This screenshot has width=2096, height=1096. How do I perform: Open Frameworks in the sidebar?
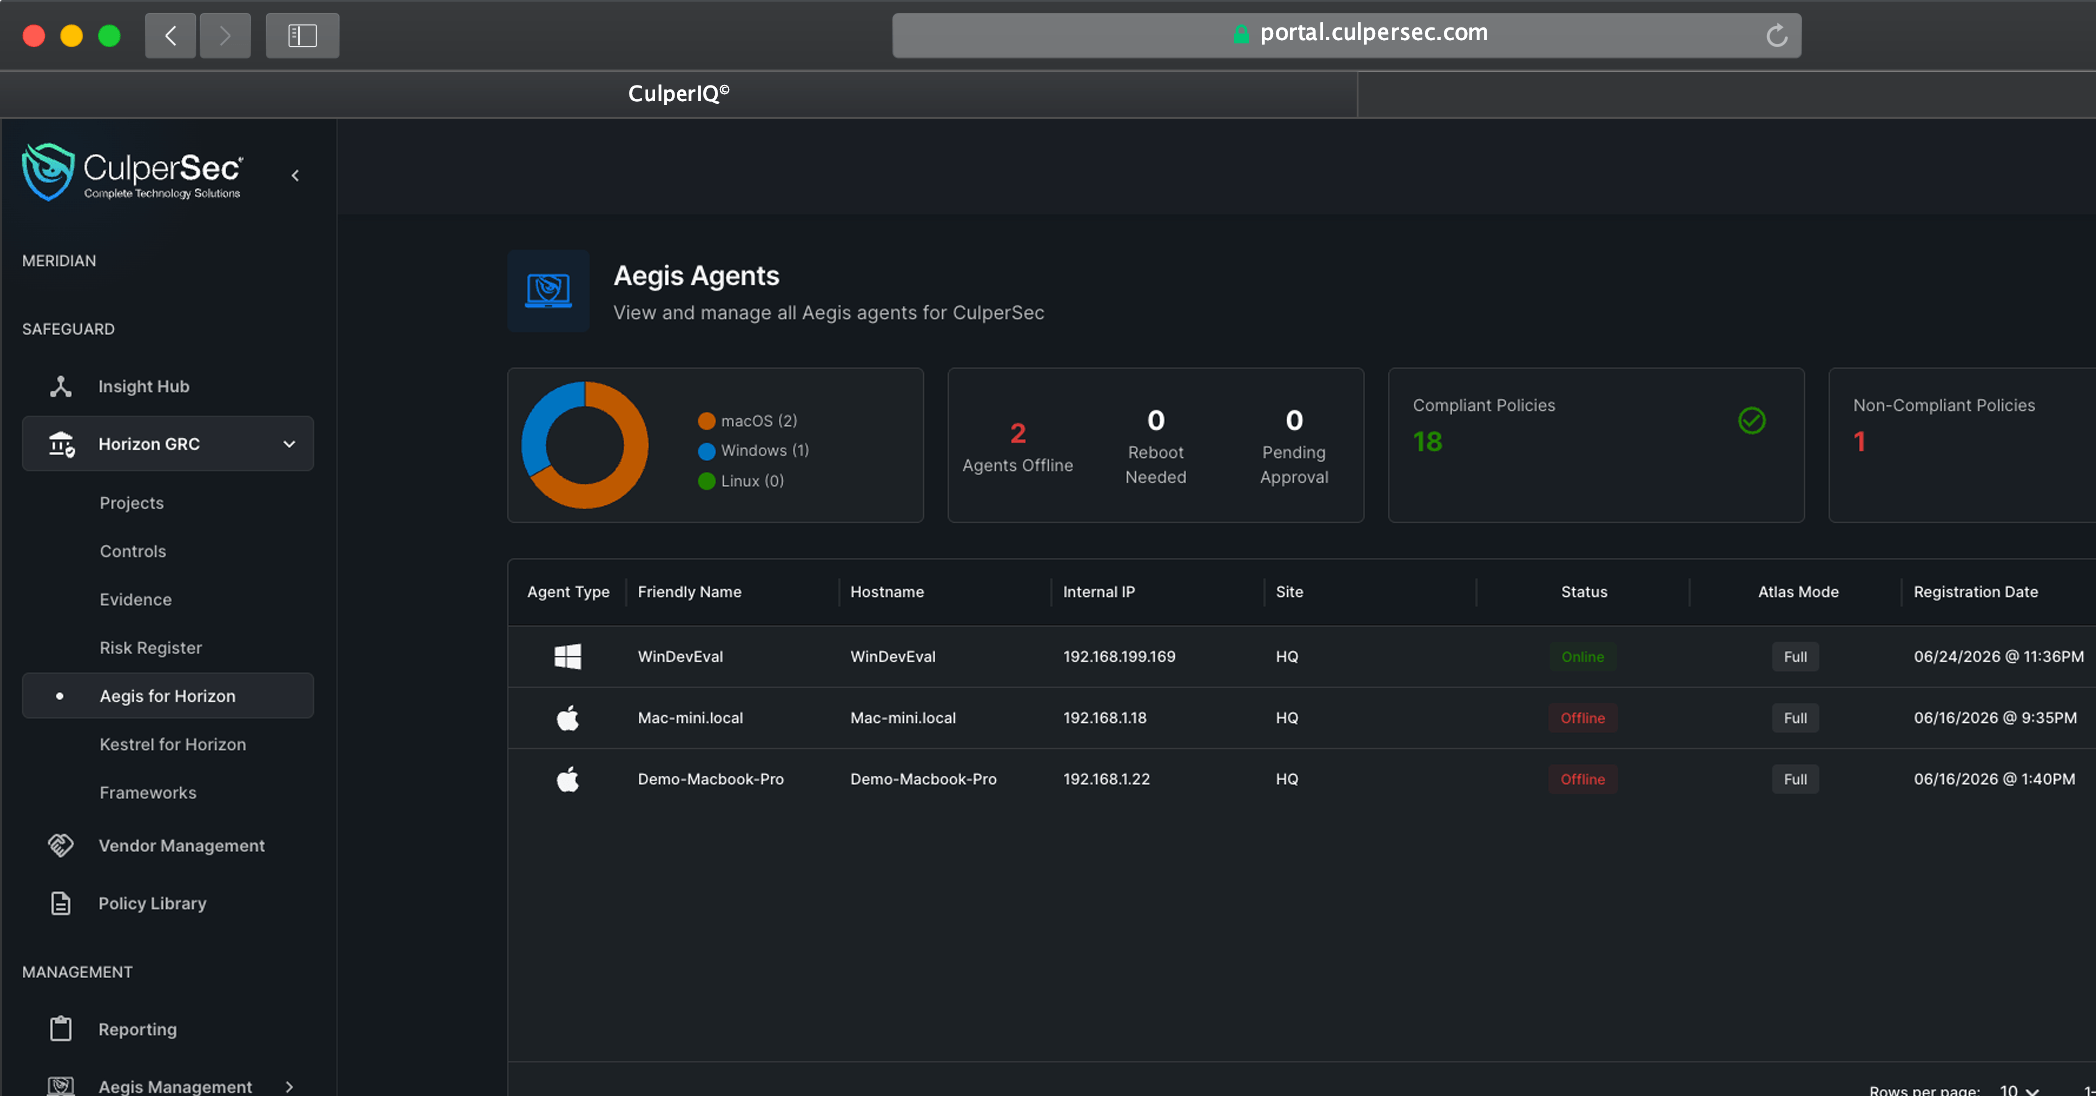point(148,793)
